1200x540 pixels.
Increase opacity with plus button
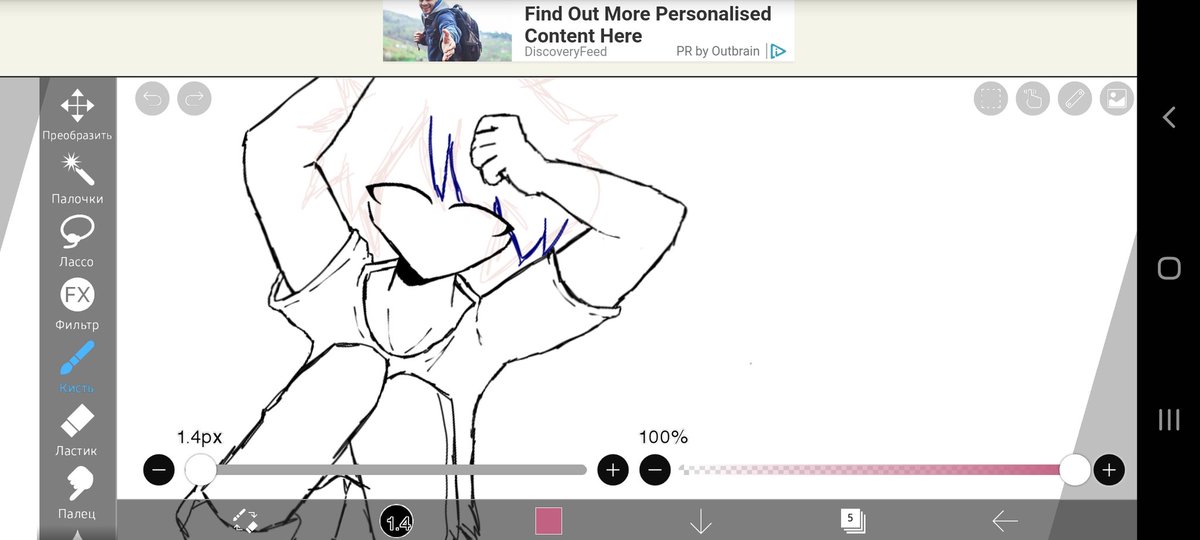(1109, 469)
